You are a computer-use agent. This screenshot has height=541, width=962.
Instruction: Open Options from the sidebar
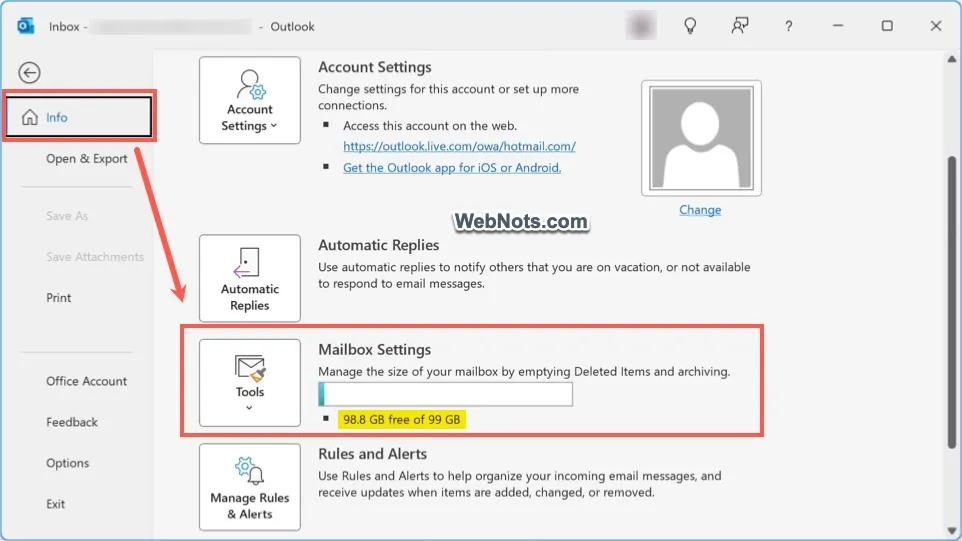pyautogui.click(x=67, y=463)
